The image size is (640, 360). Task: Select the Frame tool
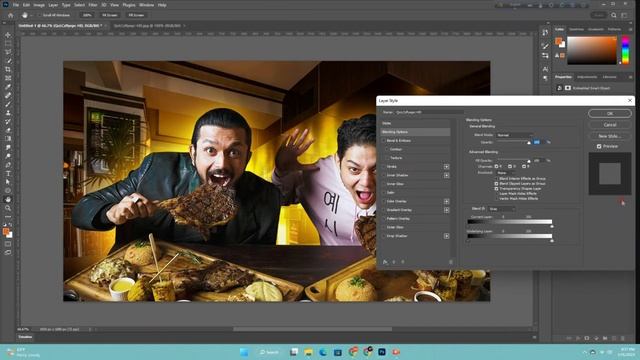[x=8, y=78]
